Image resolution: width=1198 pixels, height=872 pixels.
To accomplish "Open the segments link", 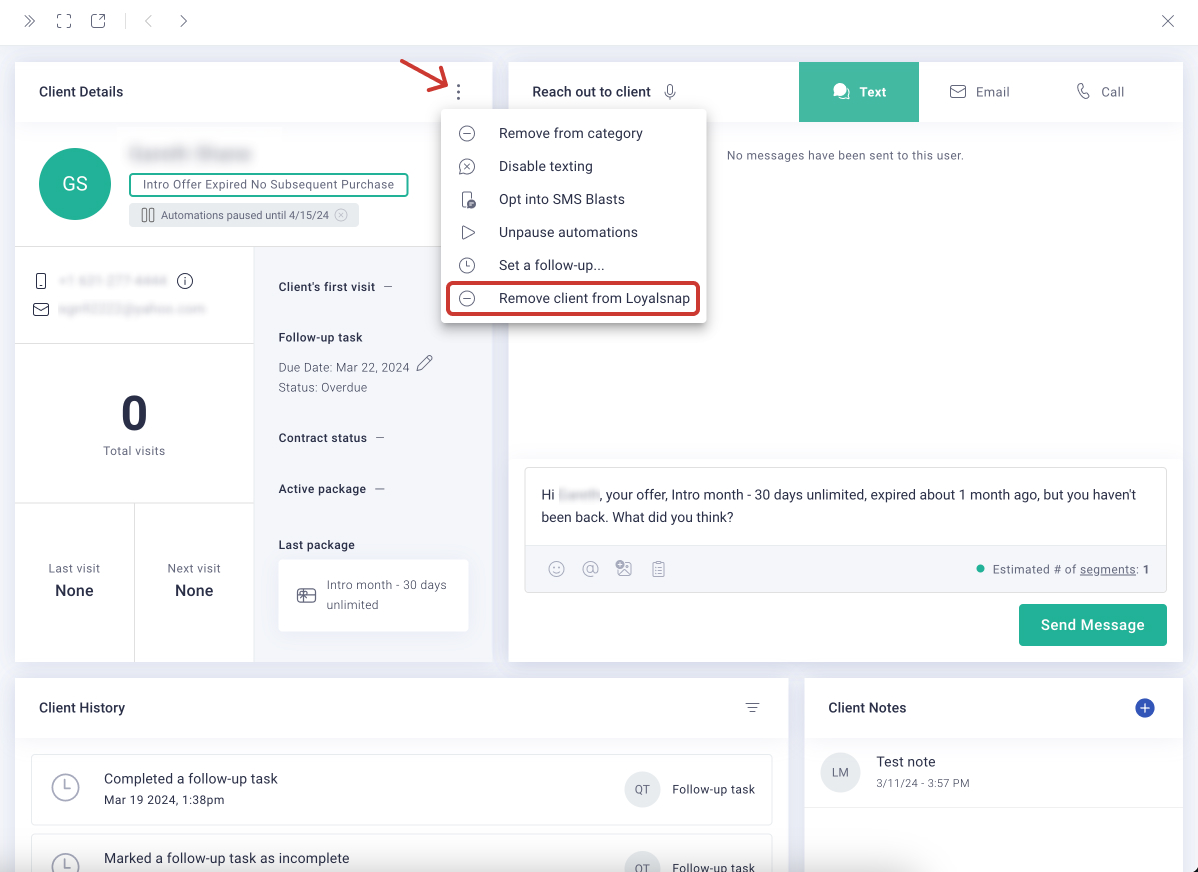I will click(x=1107, y=569).
